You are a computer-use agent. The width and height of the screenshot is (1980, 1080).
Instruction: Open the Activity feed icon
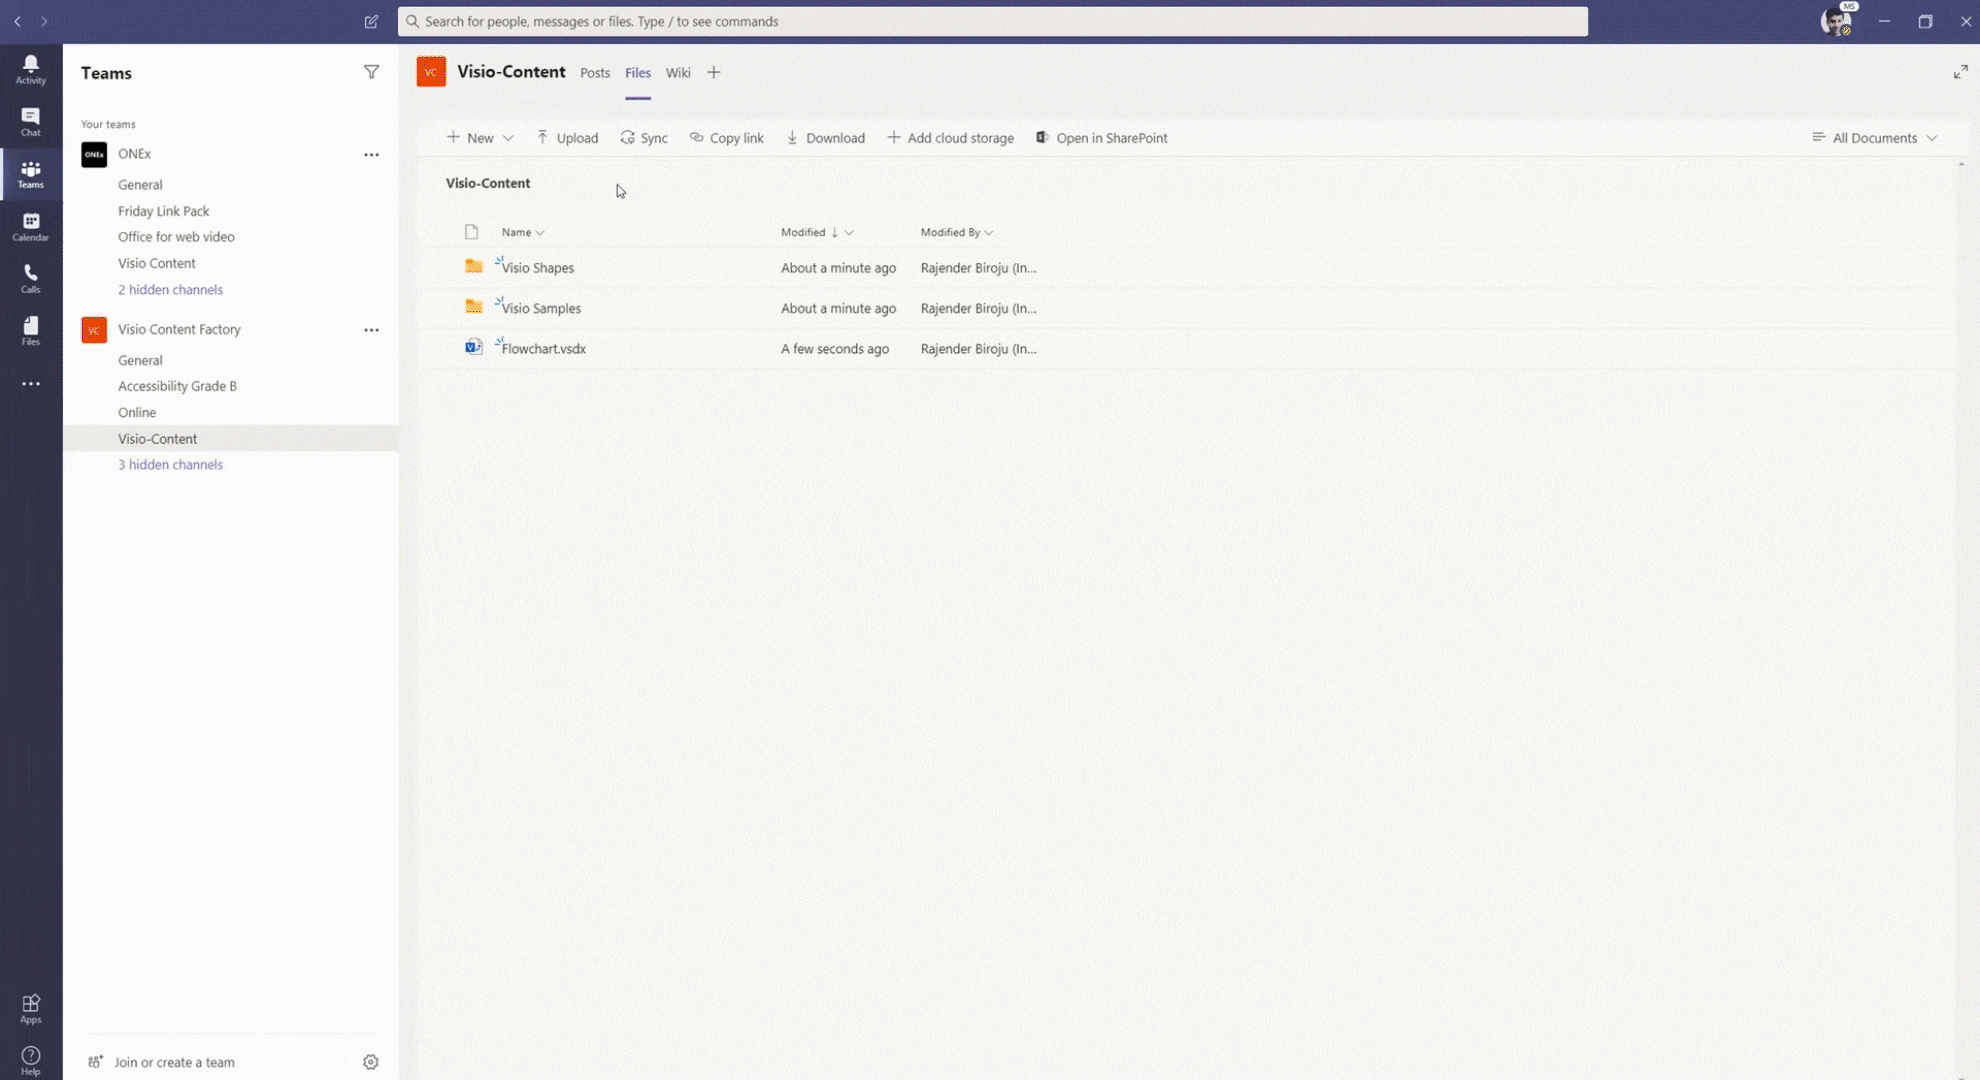point(31,69)
